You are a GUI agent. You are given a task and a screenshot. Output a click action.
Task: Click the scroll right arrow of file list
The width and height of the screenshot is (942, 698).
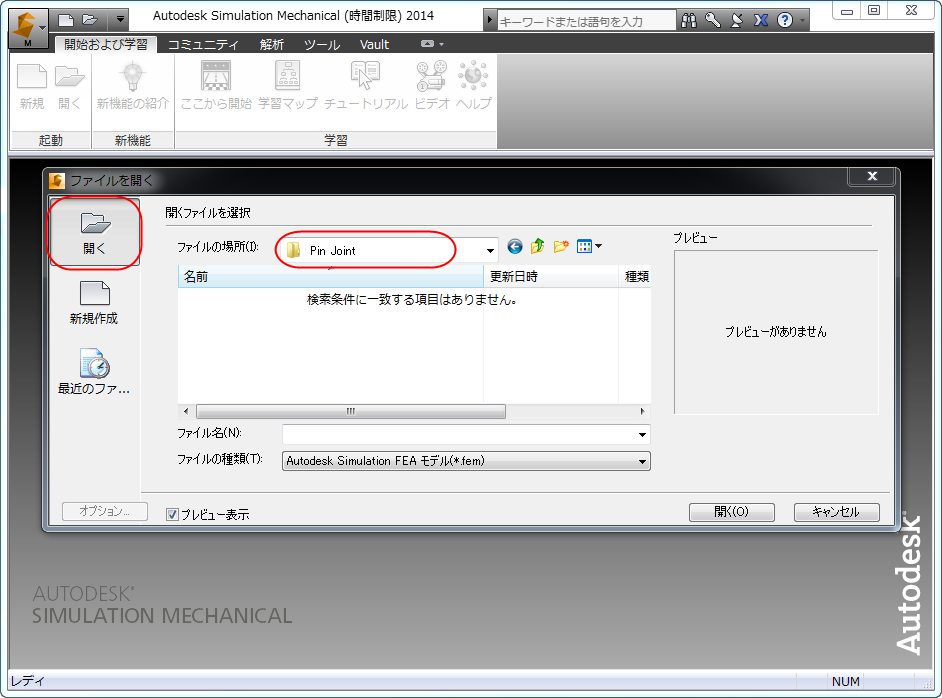click(x=643, y=411)
